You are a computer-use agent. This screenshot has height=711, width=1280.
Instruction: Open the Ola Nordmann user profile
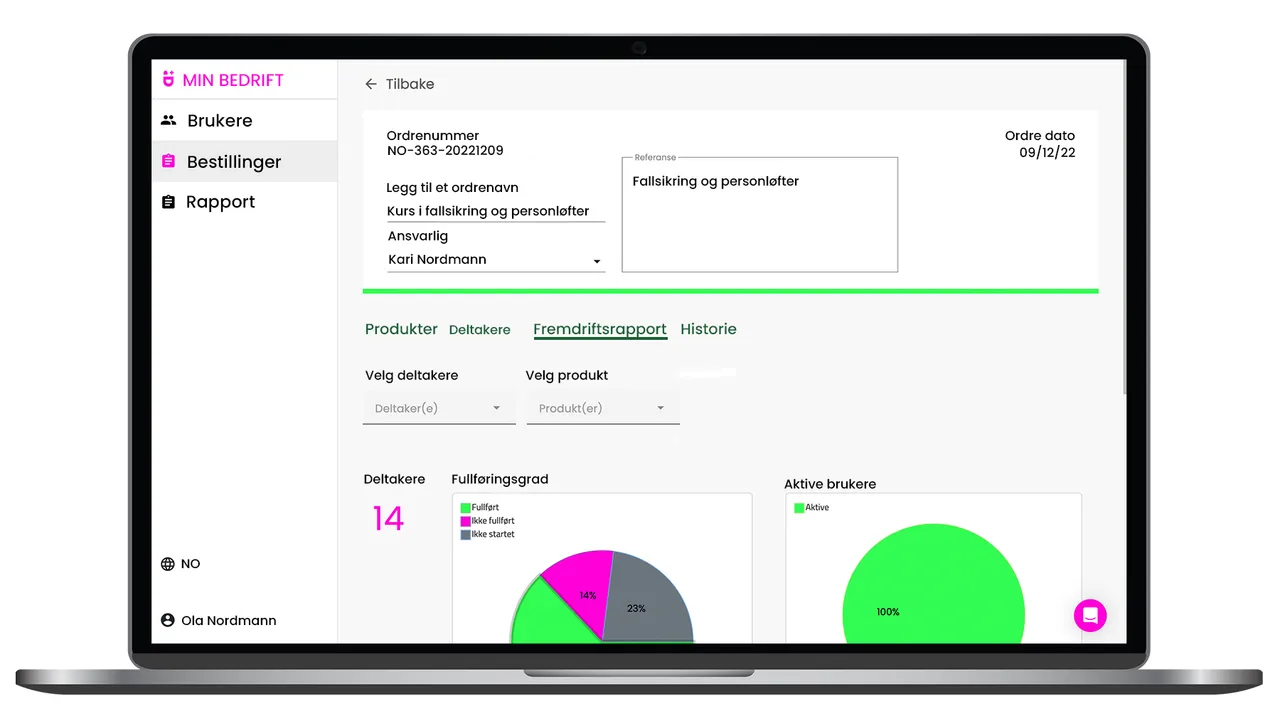(219, 620)
